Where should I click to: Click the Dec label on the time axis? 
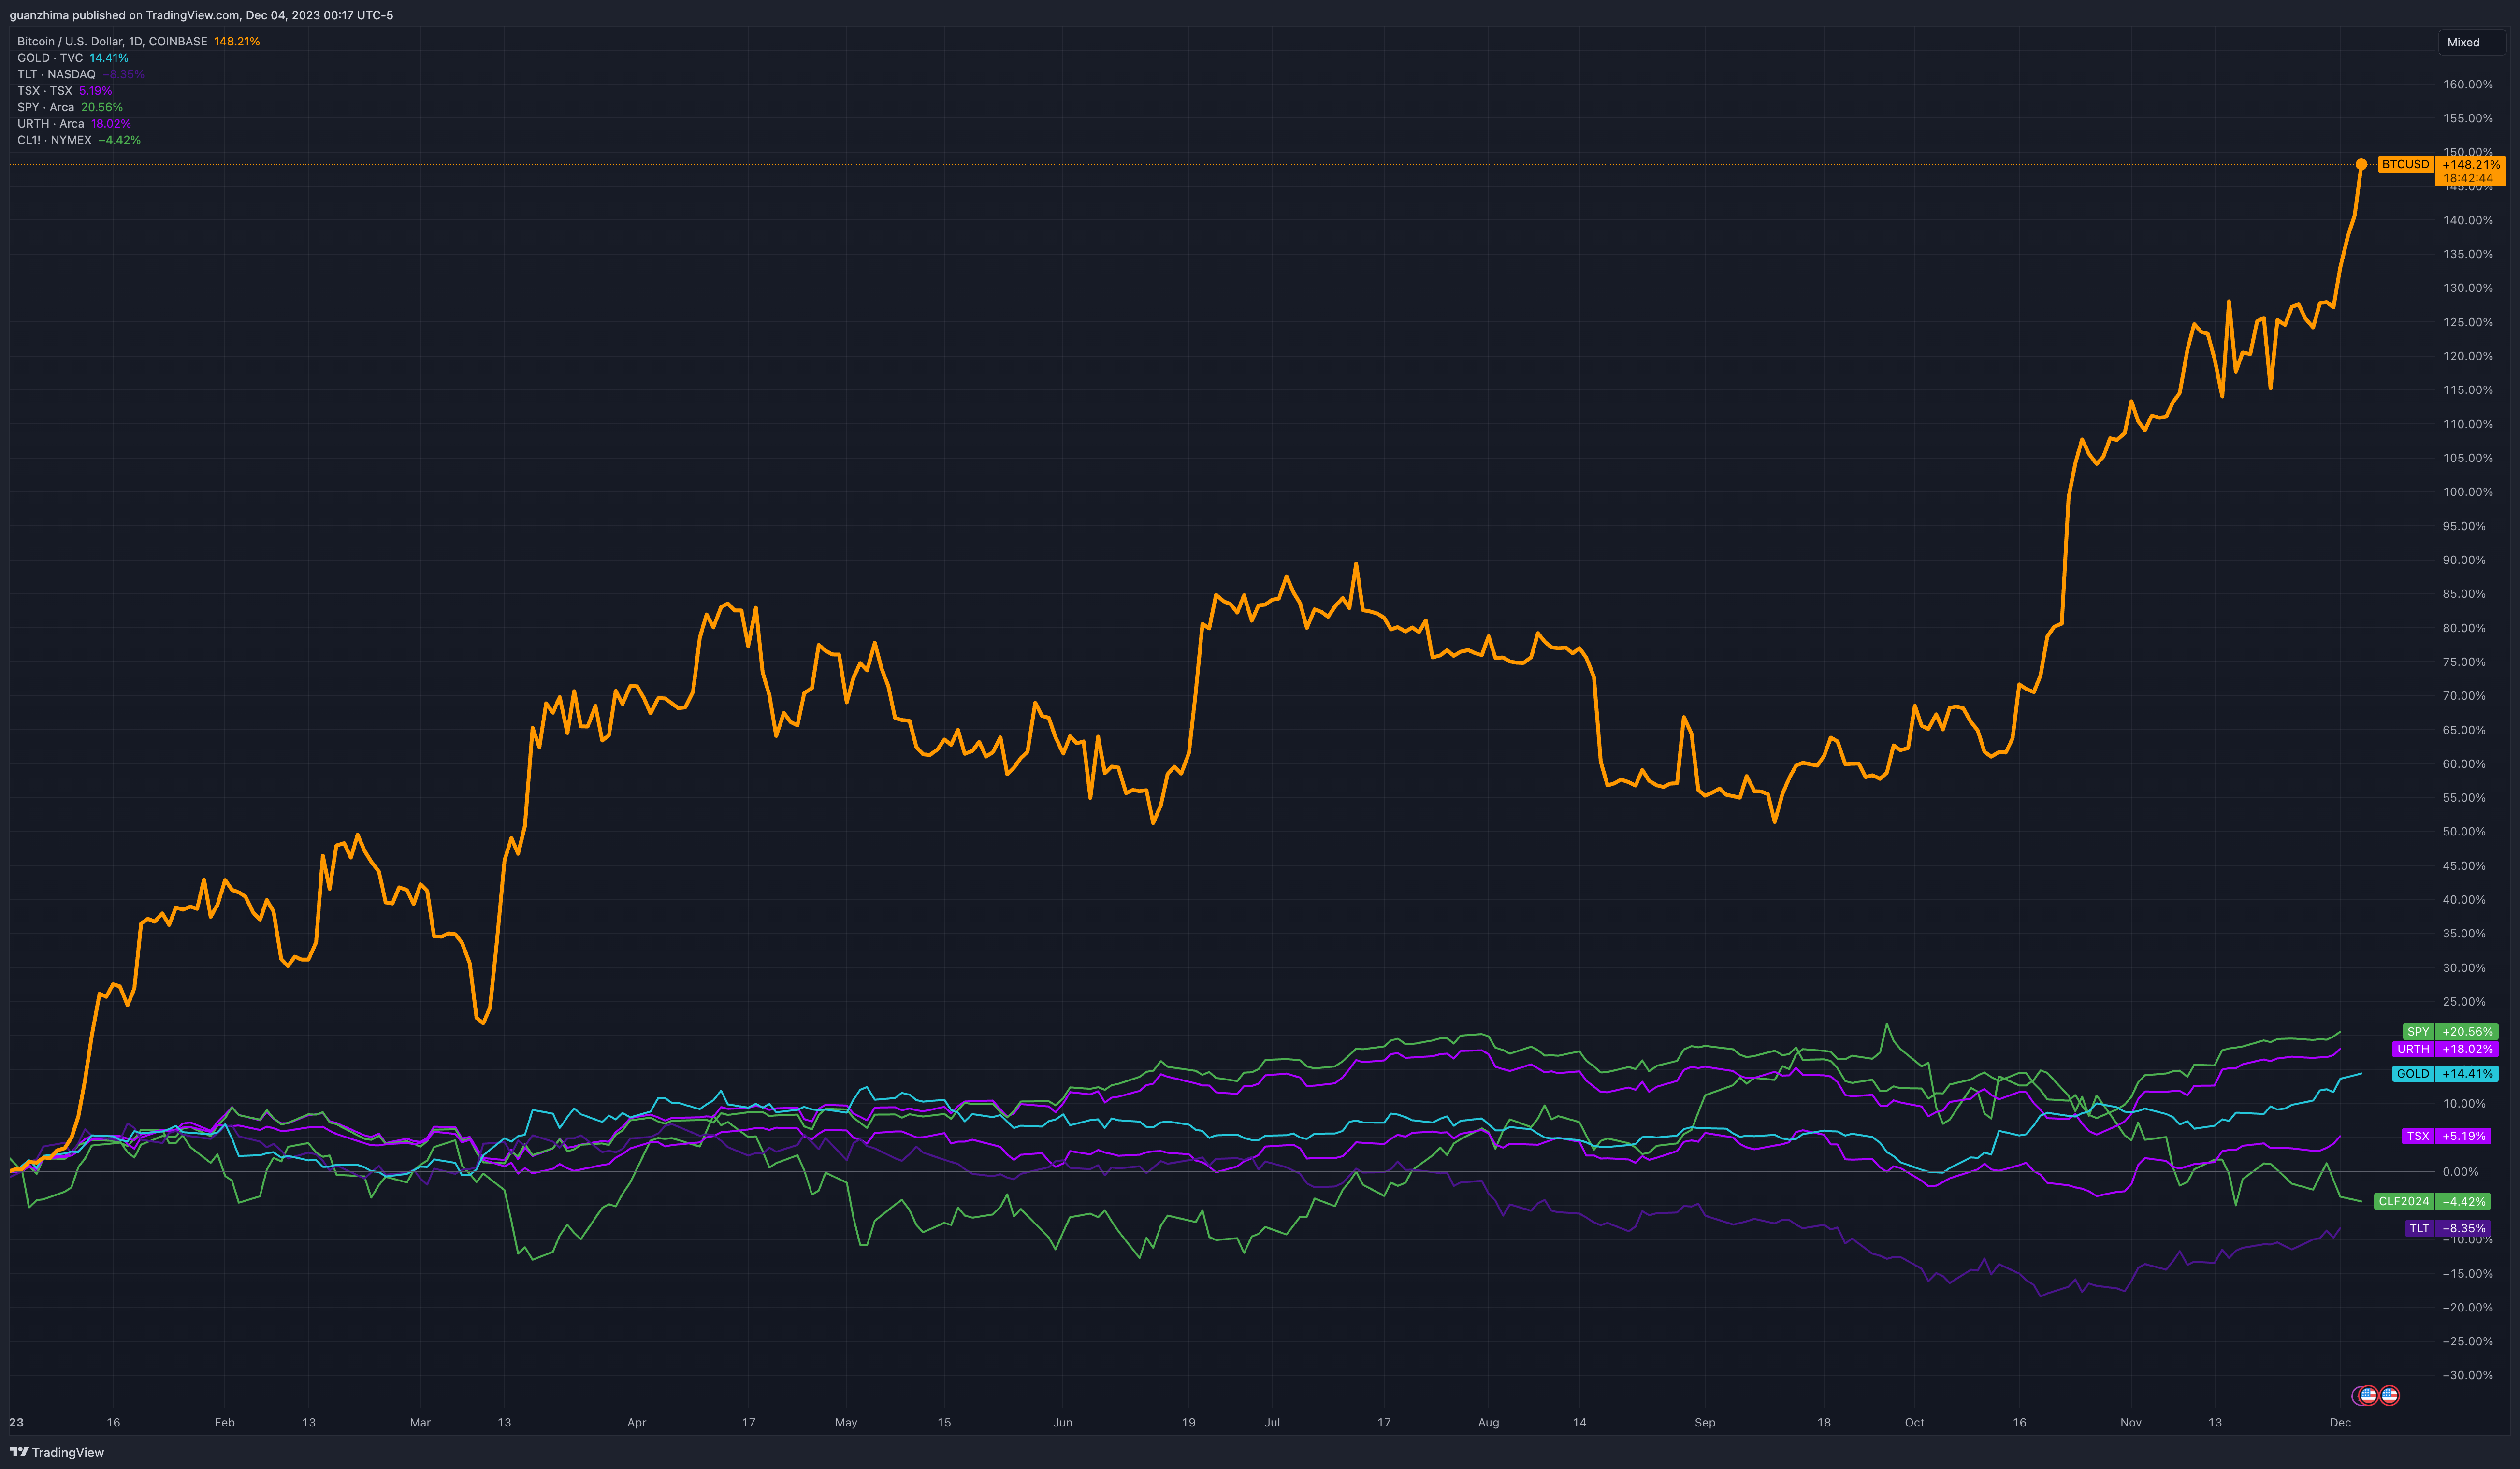(x=2341, y=1422)
